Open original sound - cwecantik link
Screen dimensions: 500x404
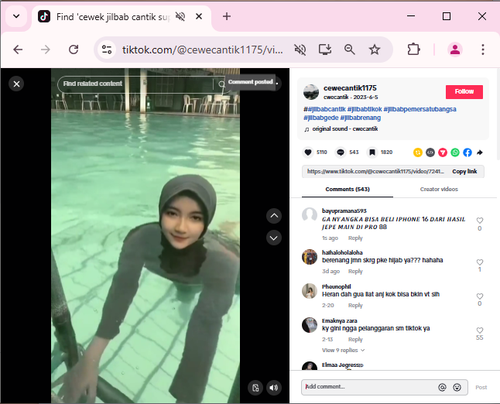(x=345, y=129)
